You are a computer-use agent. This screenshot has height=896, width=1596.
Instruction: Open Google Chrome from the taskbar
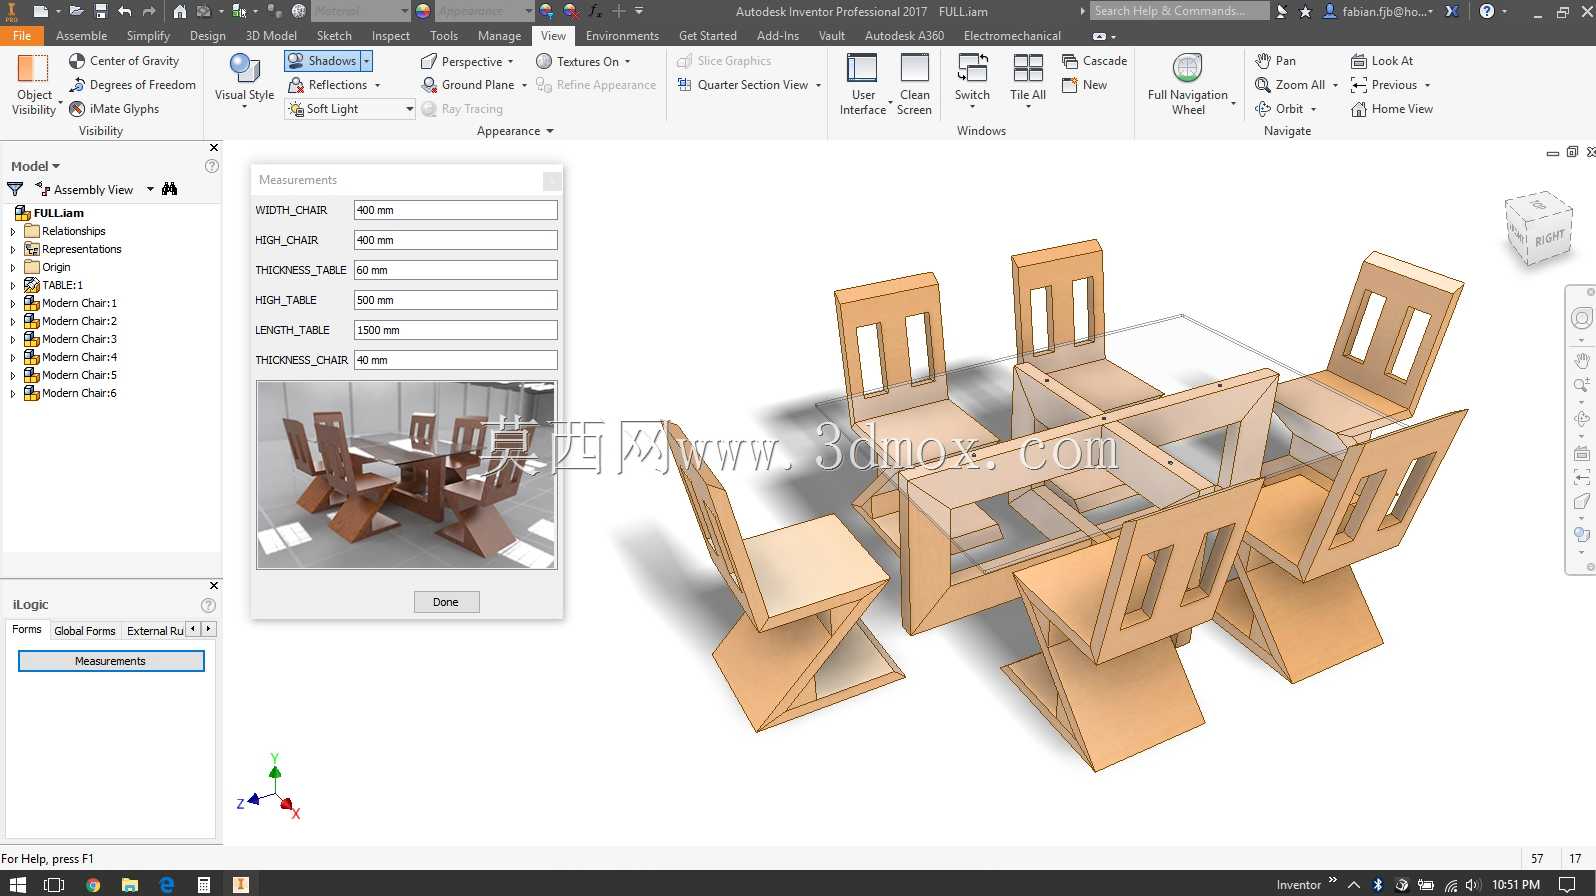pos(93,884)
